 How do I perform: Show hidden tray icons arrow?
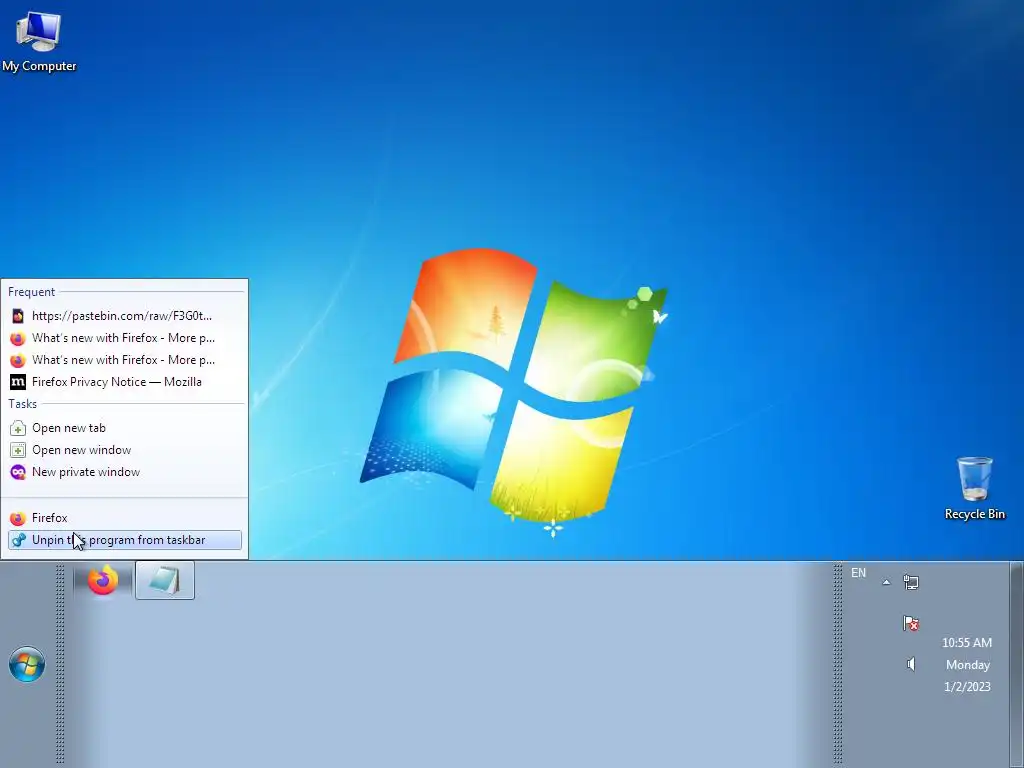click(886, 582)
